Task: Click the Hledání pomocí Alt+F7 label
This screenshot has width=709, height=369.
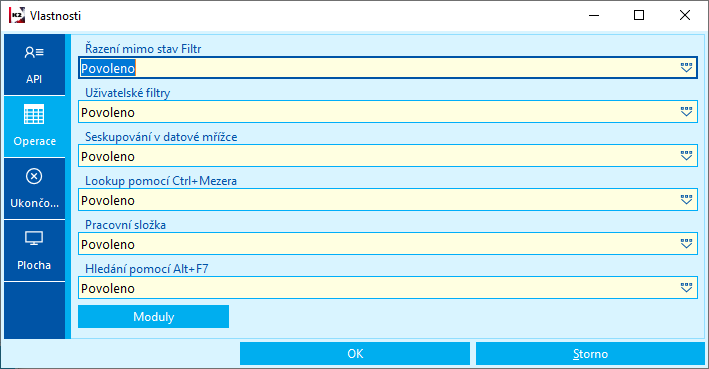Action: pyautogui.click(x=147, y=269)
